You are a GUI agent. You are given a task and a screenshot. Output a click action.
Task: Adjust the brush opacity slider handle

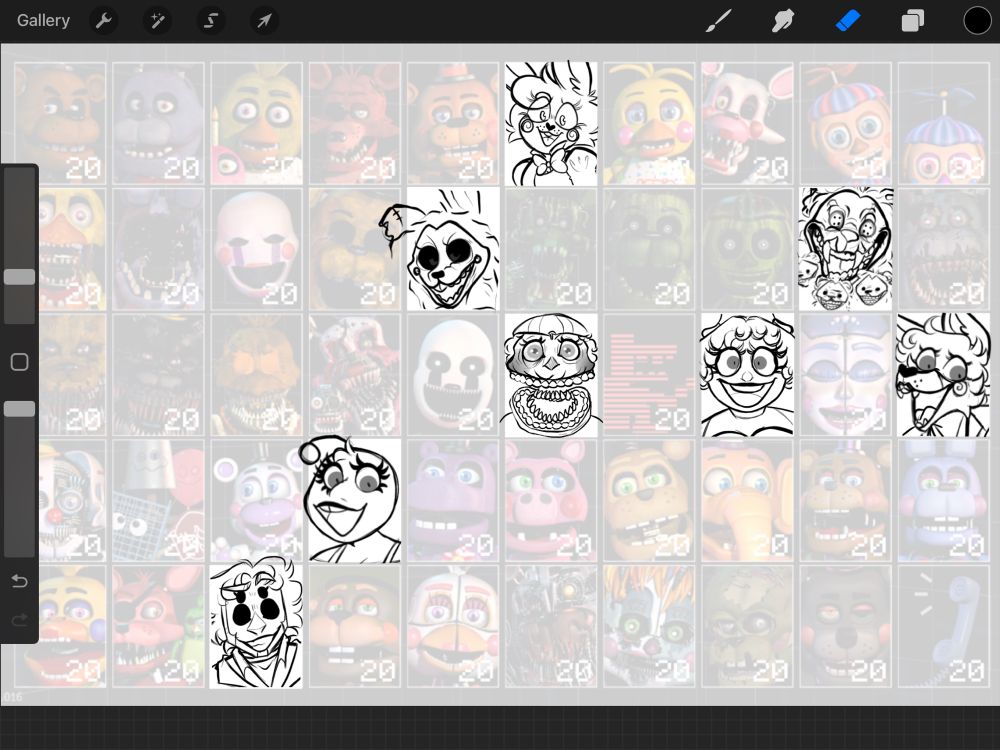(x=20, y=409)
